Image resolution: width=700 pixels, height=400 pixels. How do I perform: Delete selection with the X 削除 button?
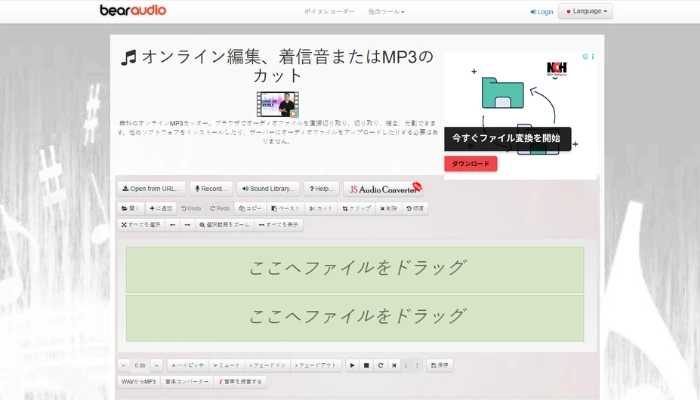point(389,208)
